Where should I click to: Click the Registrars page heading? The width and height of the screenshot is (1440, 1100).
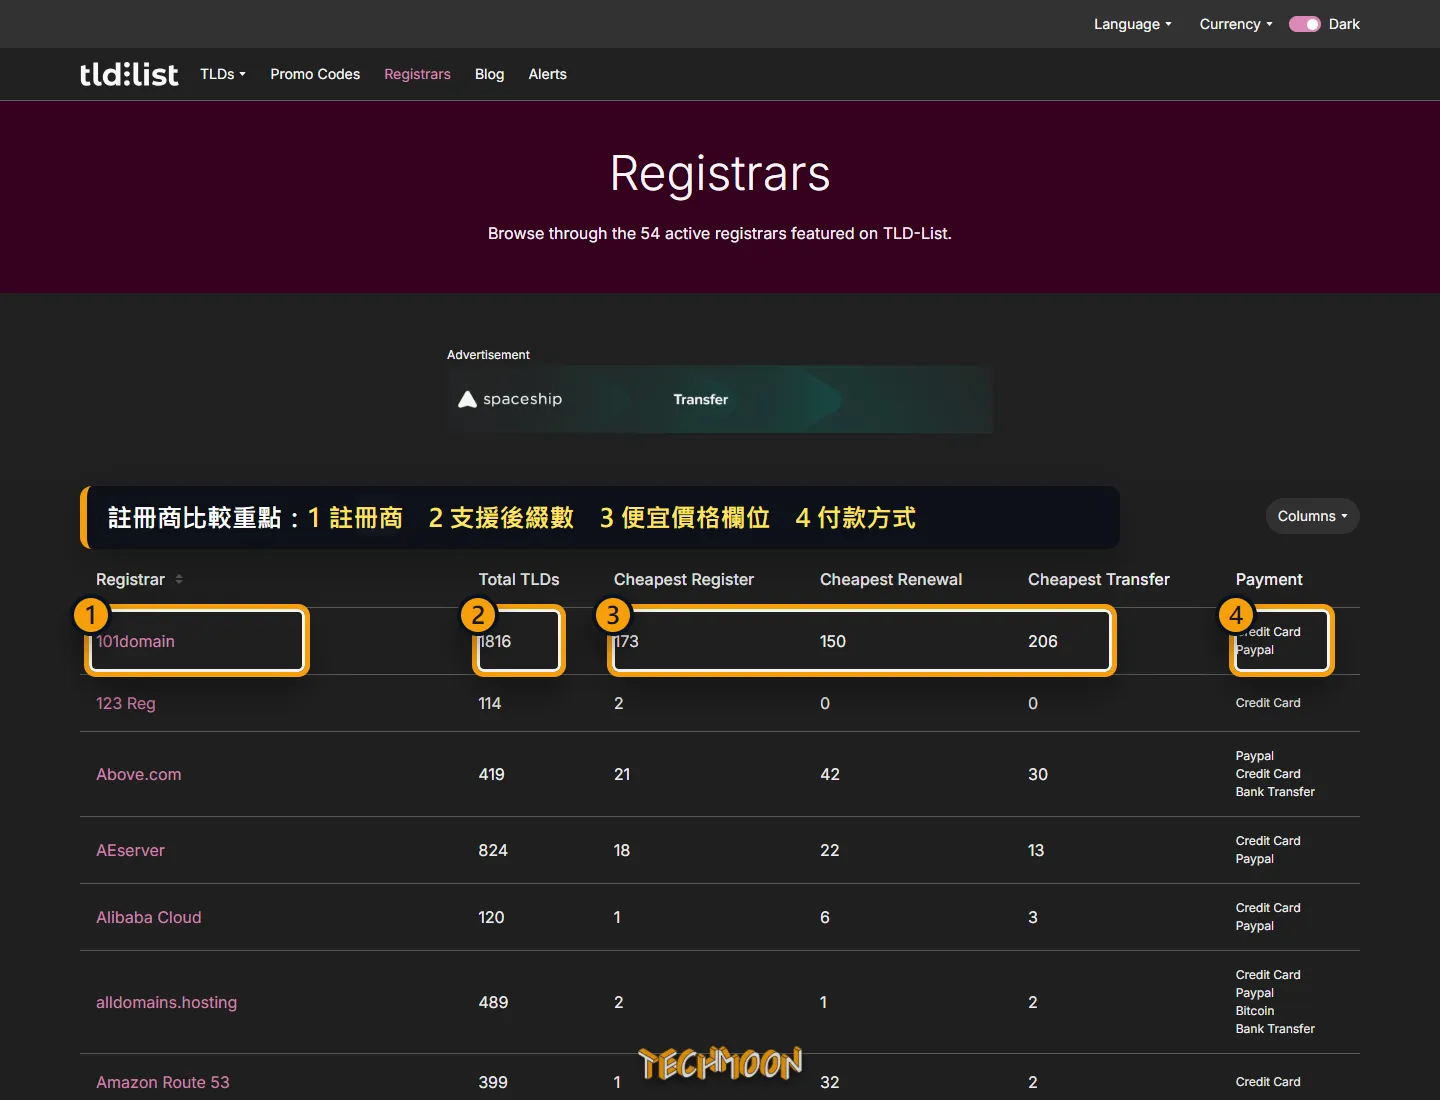[x=720, y=174]
